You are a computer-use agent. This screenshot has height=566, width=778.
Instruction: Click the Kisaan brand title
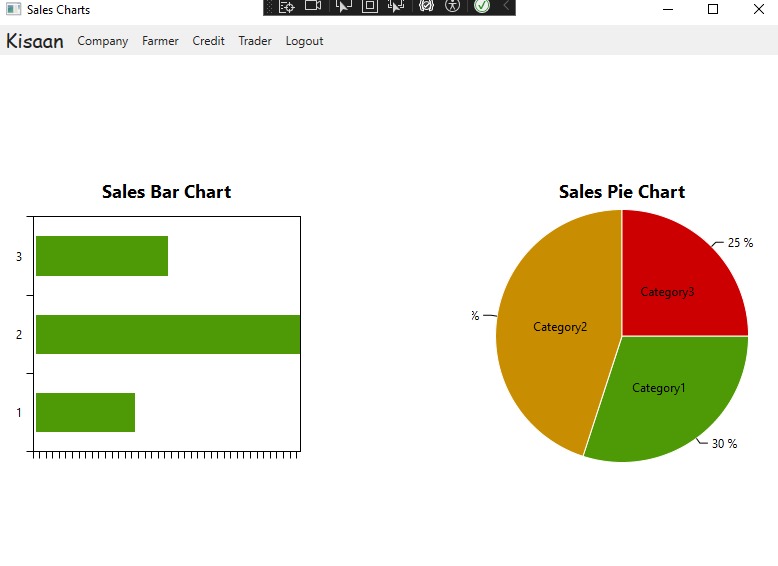[x=35, y=41]
